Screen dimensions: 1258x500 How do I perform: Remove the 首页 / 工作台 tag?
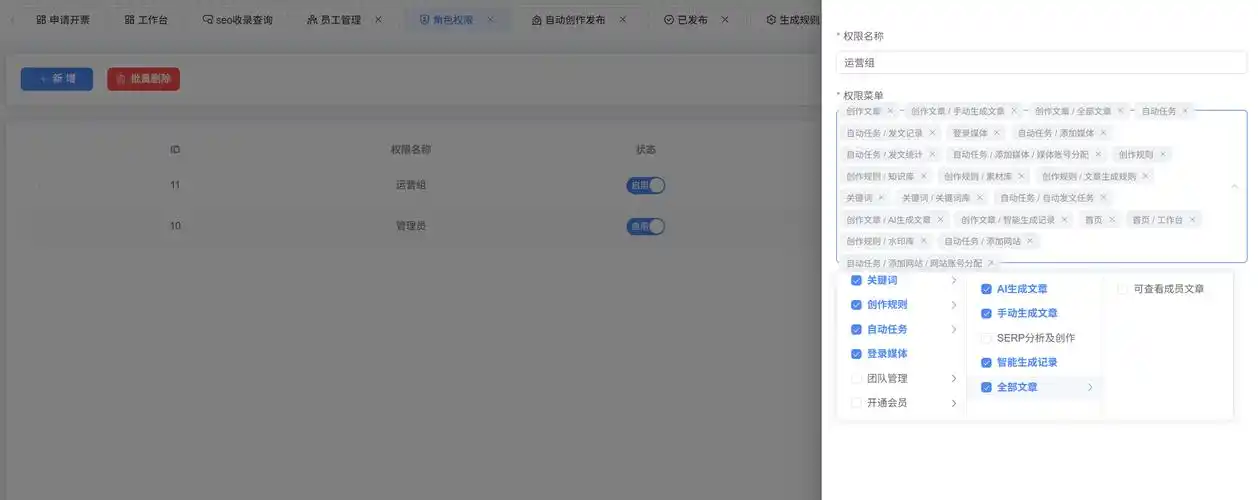tap(1192, 220)
